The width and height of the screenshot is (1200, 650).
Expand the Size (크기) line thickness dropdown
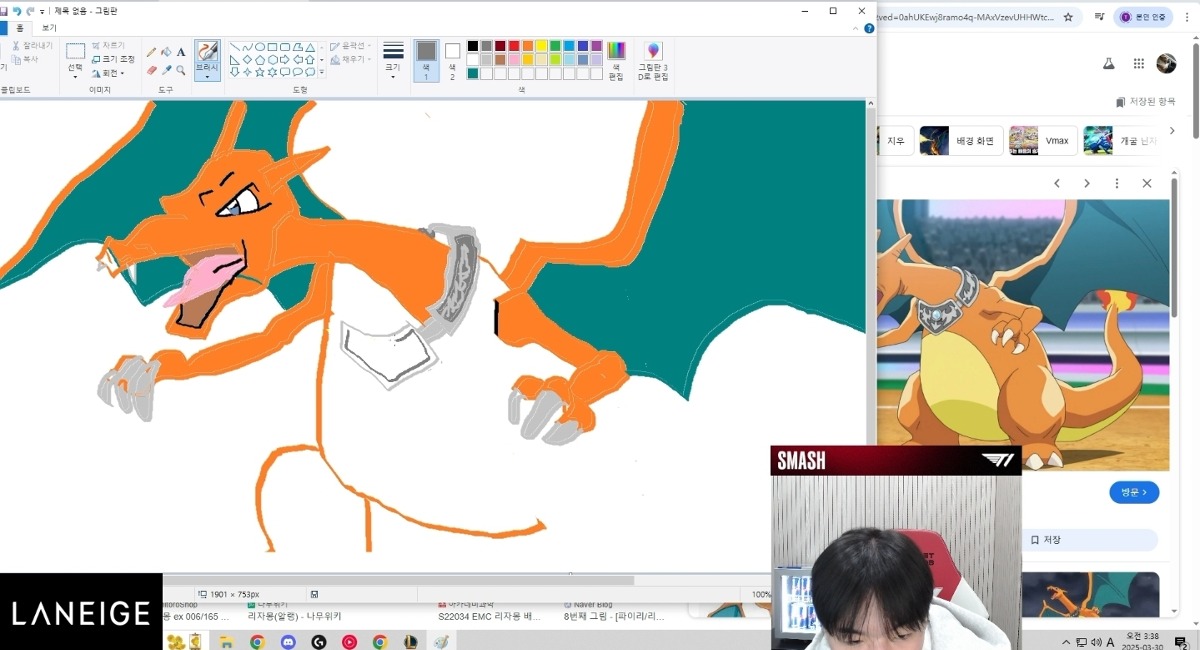point(393,61)
